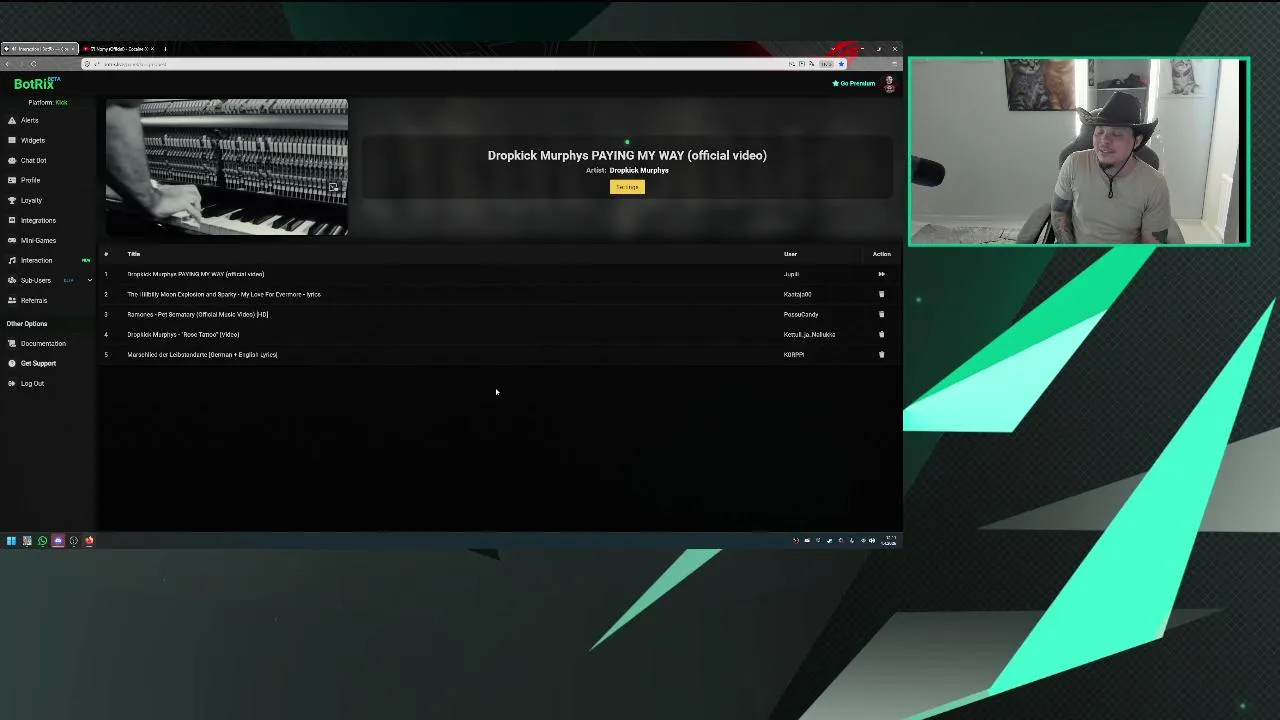
Task: Select song 'Dropkick Murphys PAYING MY WAY' in queue
Action: point(498,274)
